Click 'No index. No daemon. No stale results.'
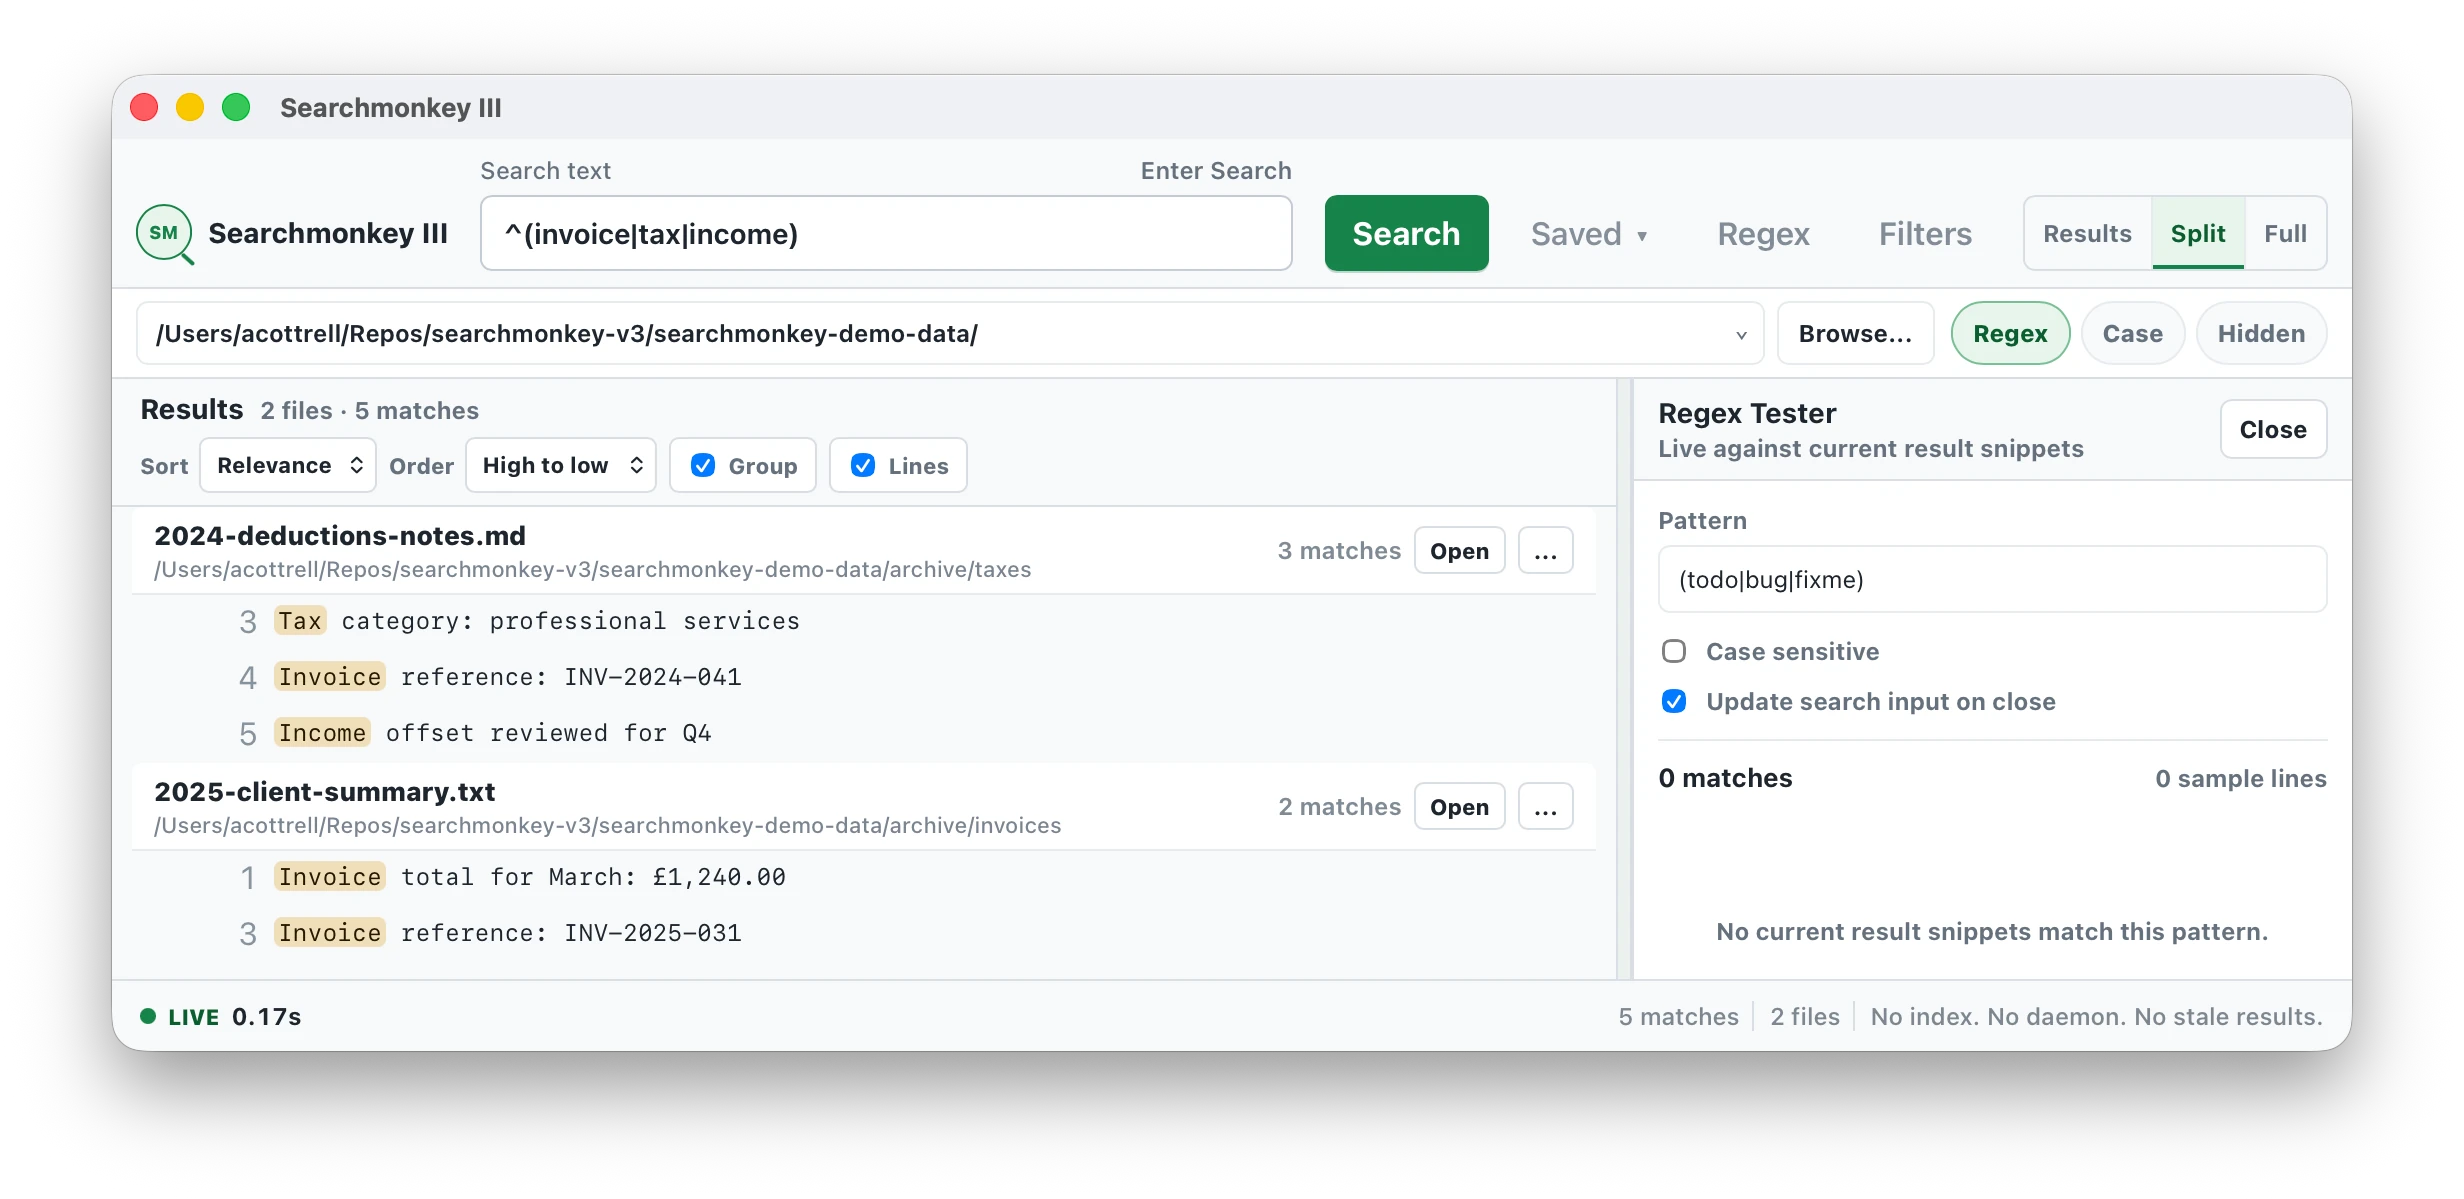Viewport: 2464px width, 1199px height. tap(2096, 1017)
